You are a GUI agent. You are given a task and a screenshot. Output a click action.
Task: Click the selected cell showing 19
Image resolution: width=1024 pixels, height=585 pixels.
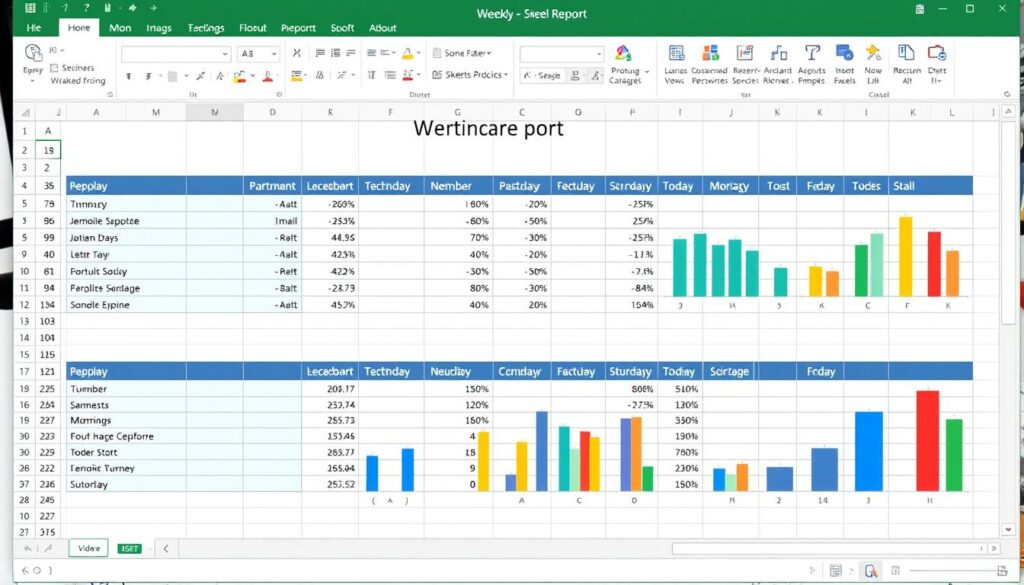pyautogui.click(x=48, y=150)
